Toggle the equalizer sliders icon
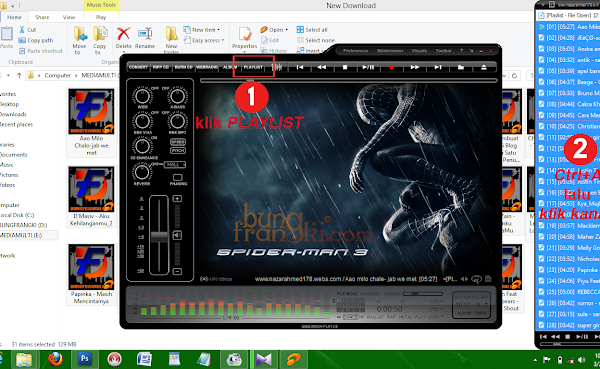Image resolution: width=600 pixels, height=369 pixels. point(277,67)
